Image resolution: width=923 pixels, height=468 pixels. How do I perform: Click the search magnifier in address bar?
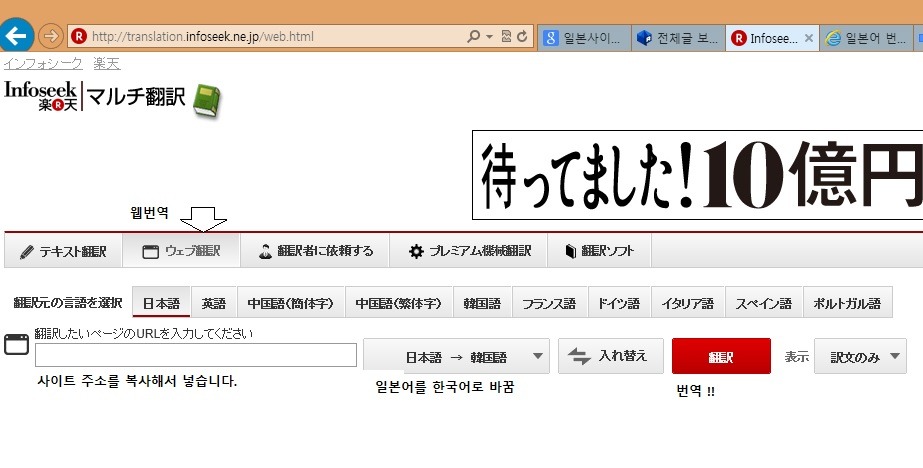pyautogui.click(x=473, y=37)
